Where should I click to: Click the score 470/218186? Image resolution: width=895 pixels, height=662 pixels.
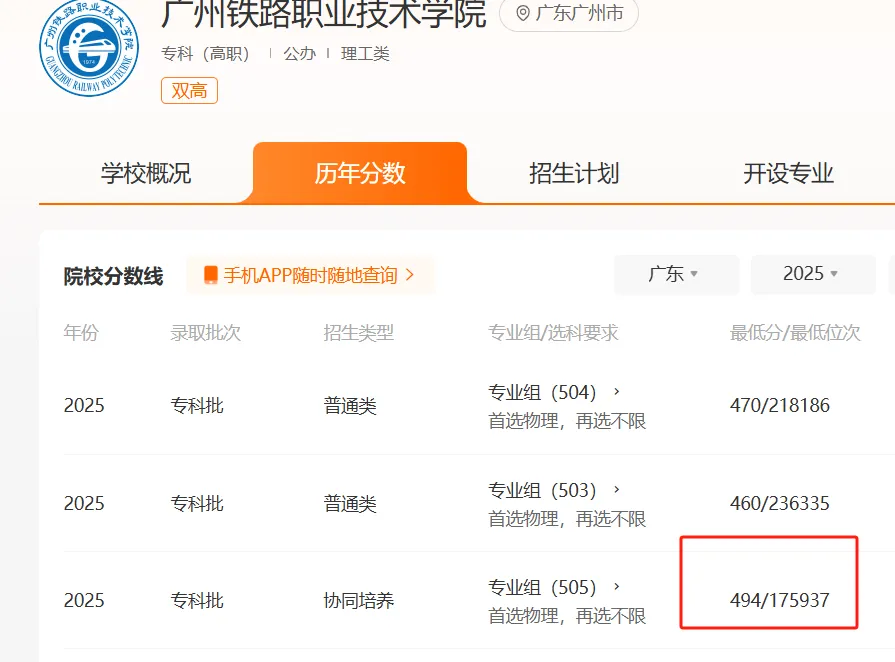coord(780,405)
